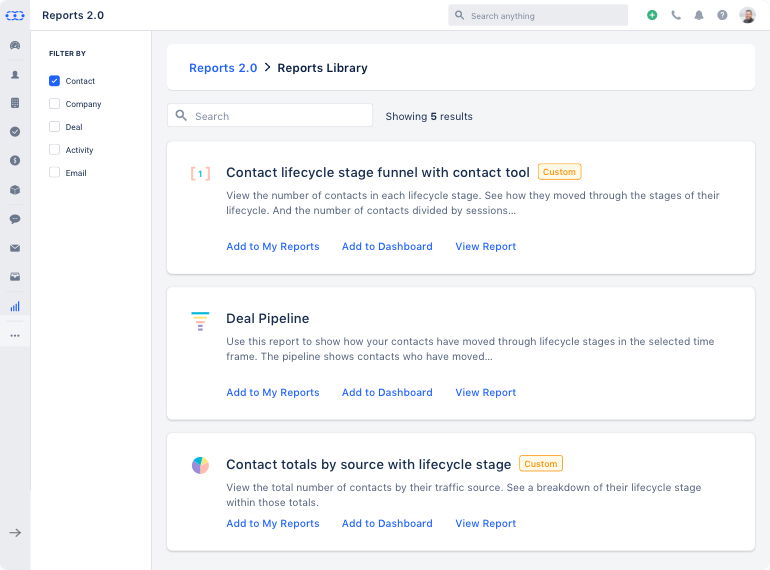Open Deals dollar icon in sidebar
770x570 pixels.
15,161
